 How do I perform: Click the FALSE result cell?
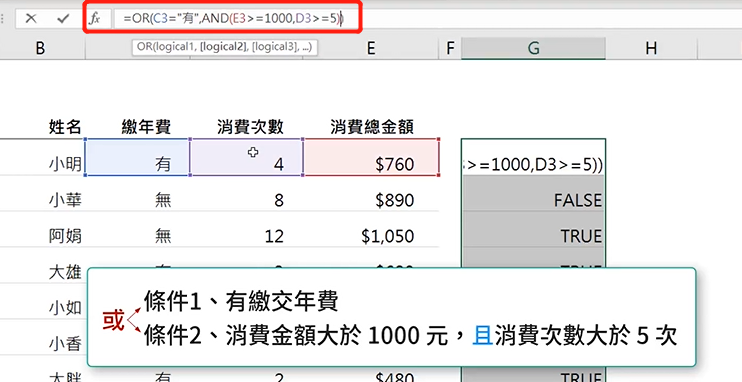tap(533, 194)
